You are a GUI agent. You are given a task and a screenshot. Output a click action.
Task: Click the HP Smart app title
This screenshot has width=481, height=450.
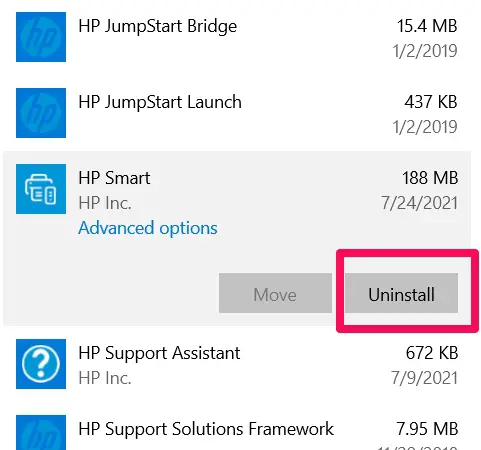(114, 178)
